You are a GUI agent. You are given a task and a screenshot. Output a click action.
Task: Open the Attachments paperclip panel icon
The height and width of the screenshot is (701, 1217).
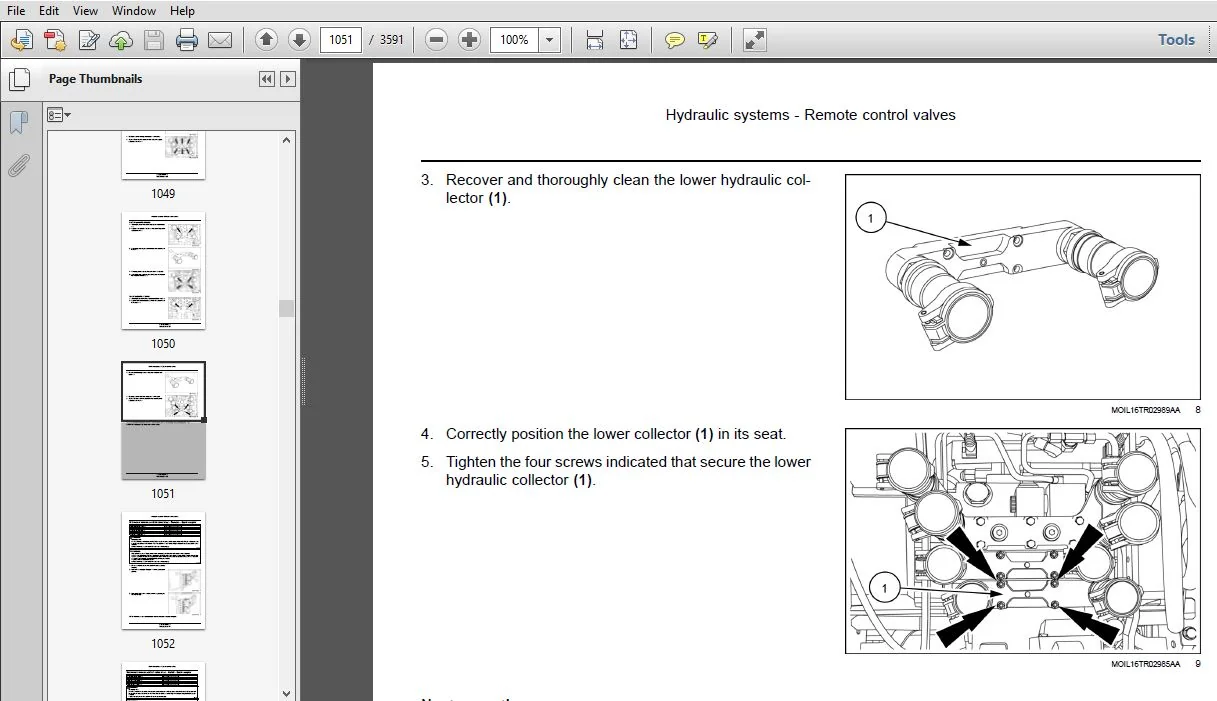point(19,165)
